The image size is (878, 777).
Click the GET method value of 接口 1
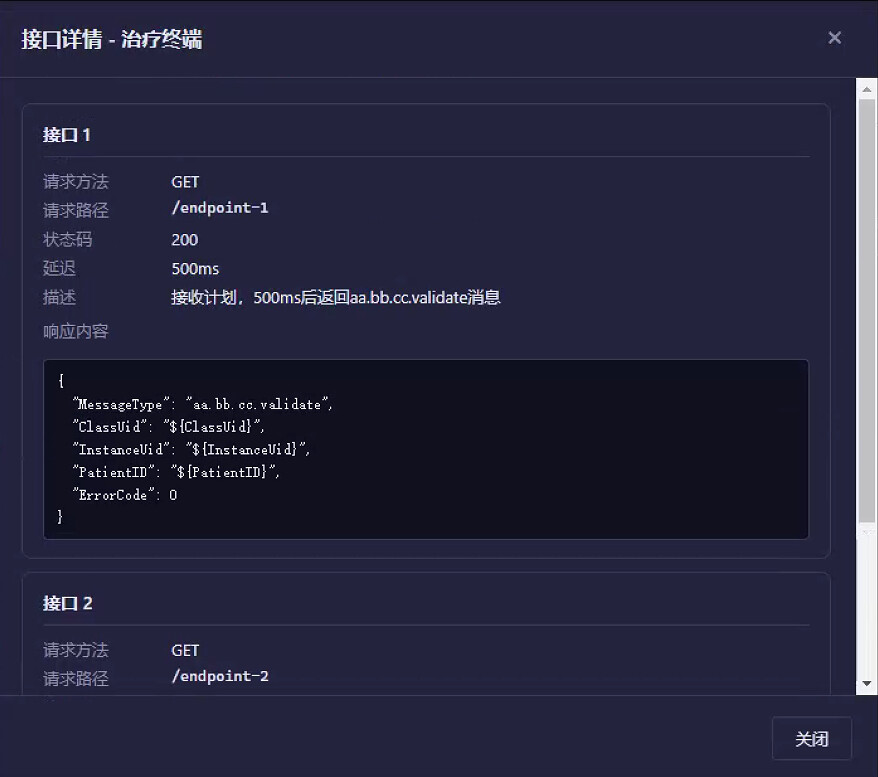185,182
